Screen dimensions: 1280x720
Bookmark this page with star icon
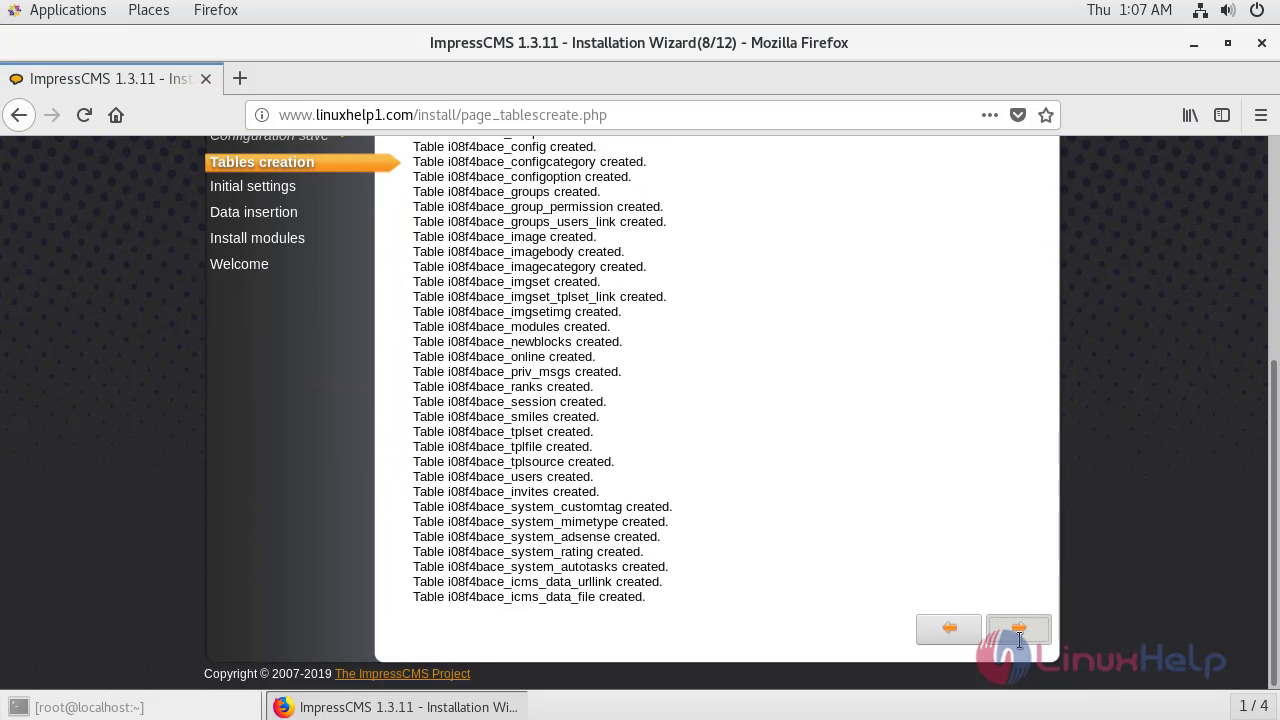point(1046,115)
